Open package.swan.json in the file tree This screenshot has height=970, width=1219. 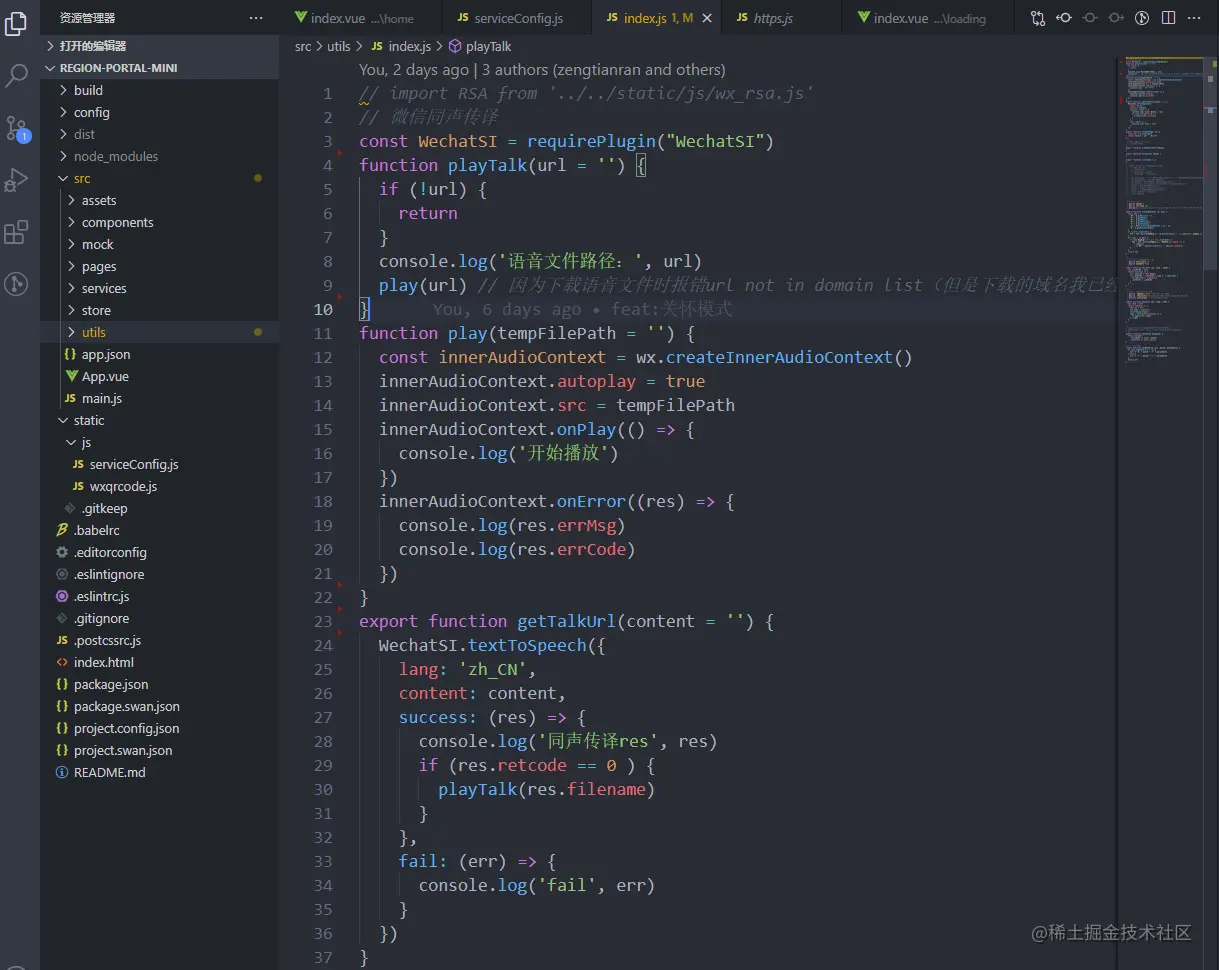coord(159,706)
